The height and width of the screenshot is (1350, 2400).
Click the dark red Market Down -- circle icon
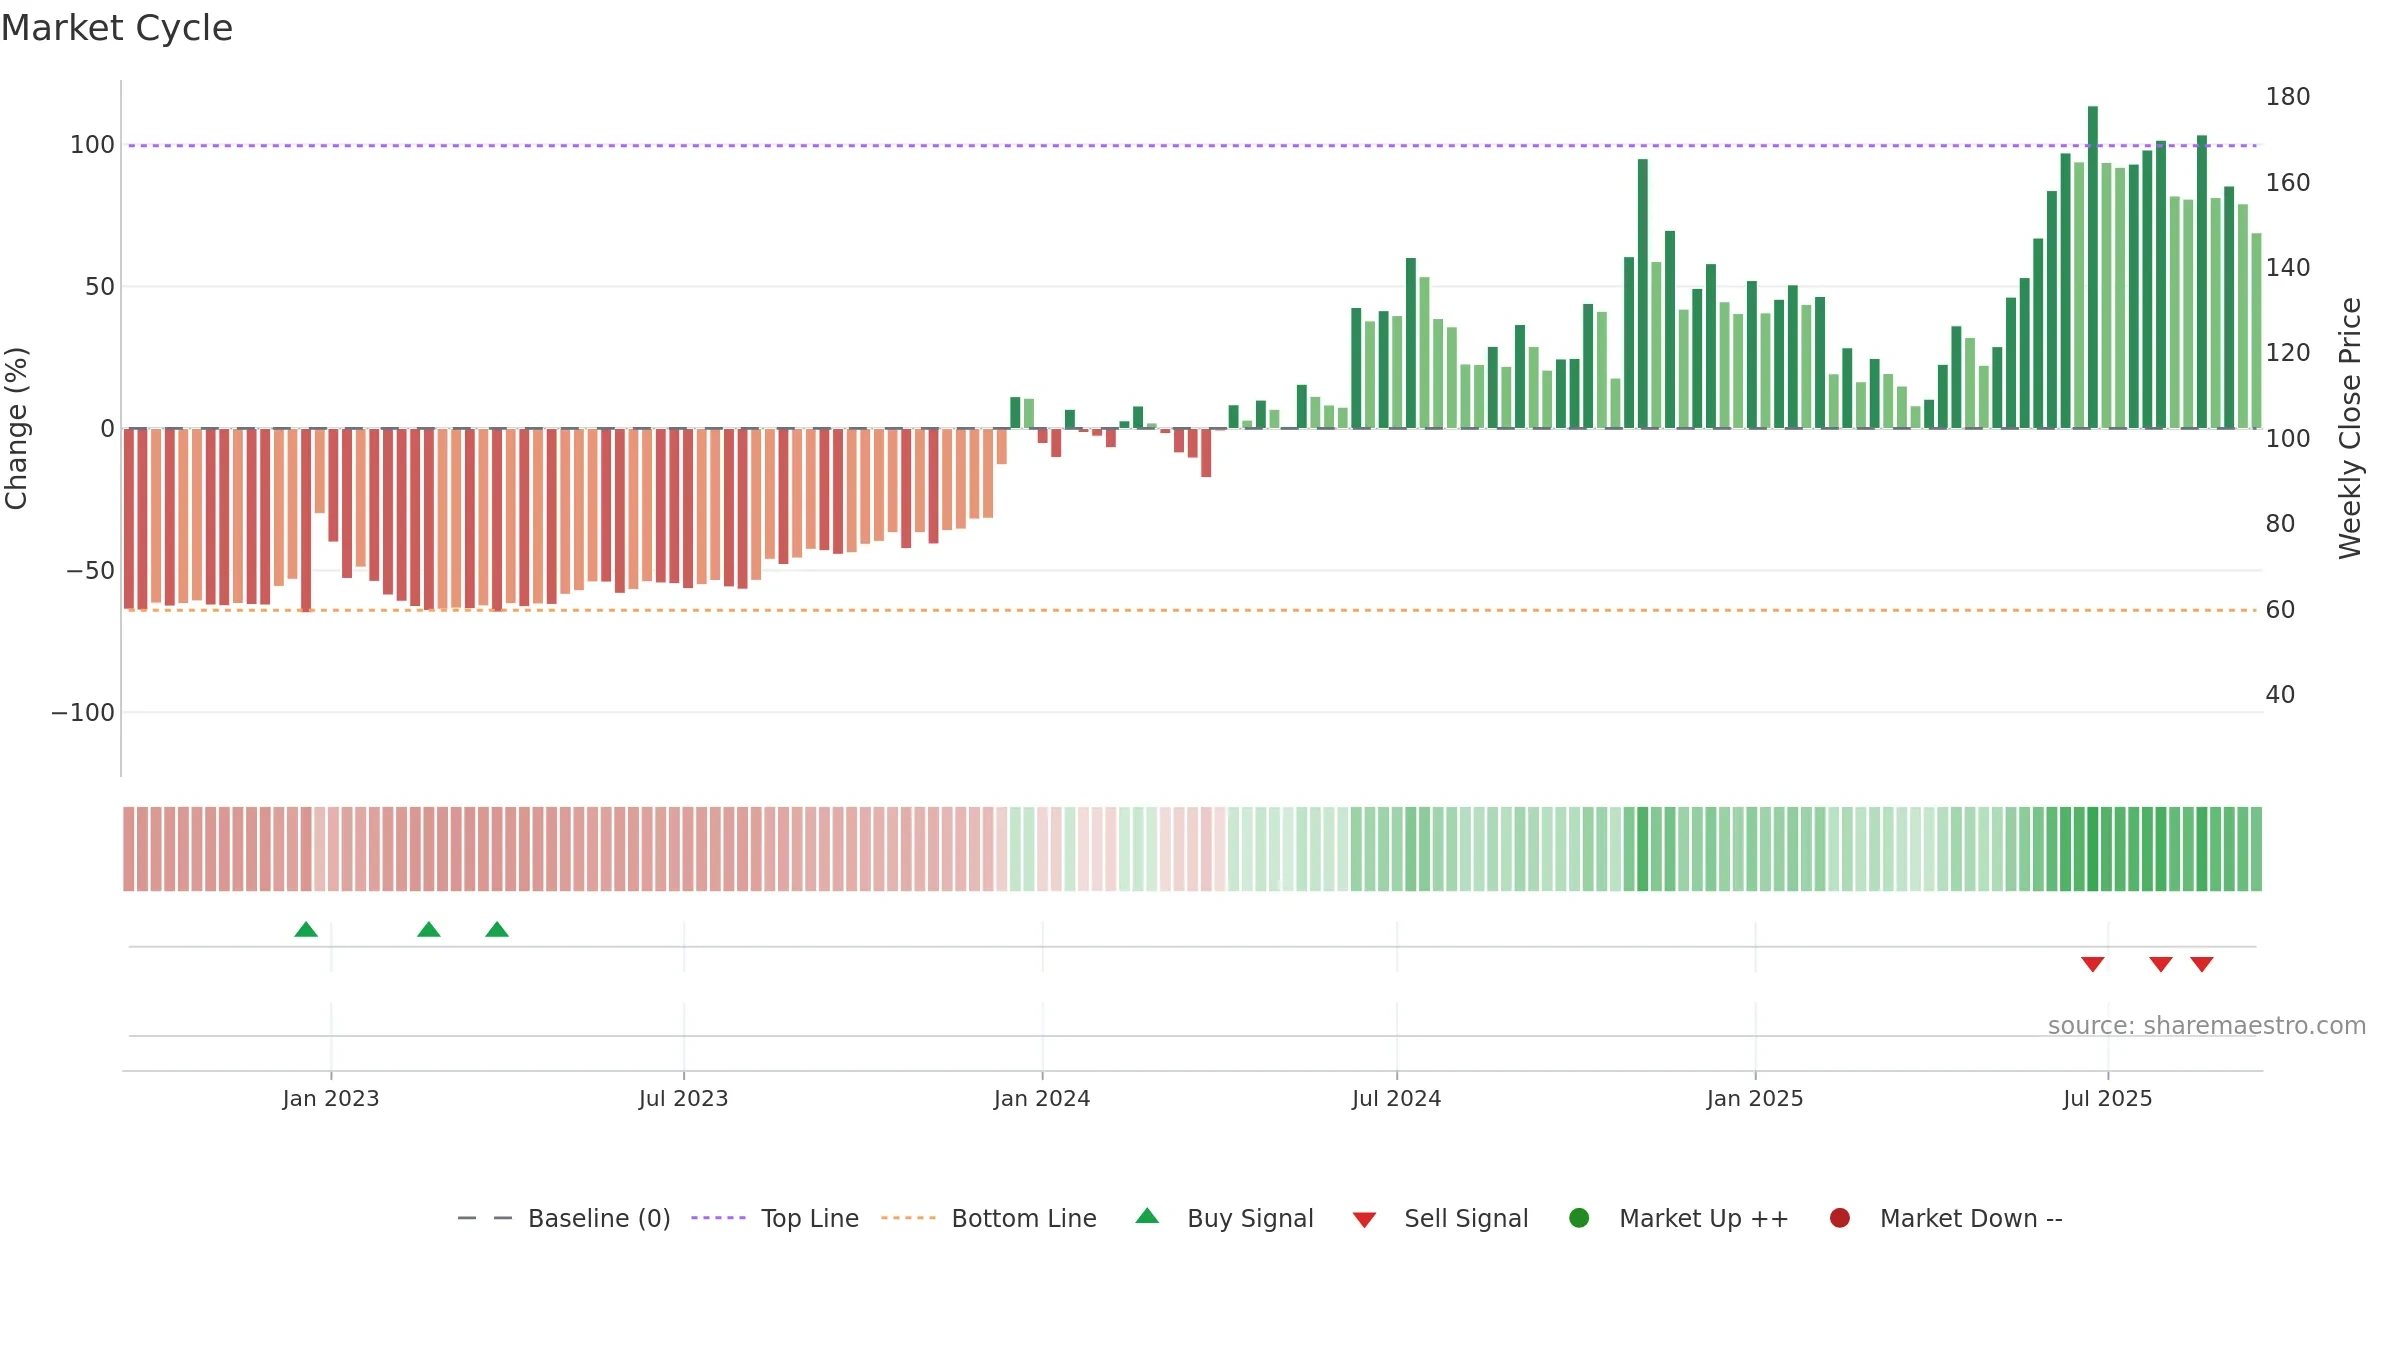pos(1839,1218)
